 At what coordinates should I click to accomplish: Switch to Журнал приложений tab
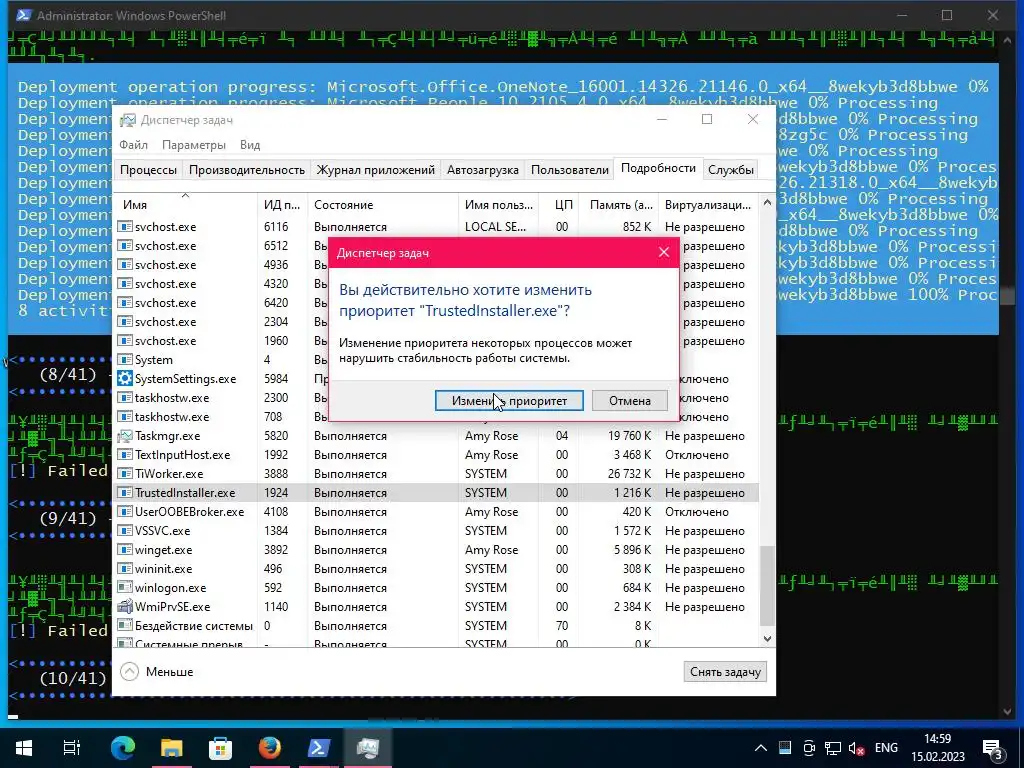[376, 170]
